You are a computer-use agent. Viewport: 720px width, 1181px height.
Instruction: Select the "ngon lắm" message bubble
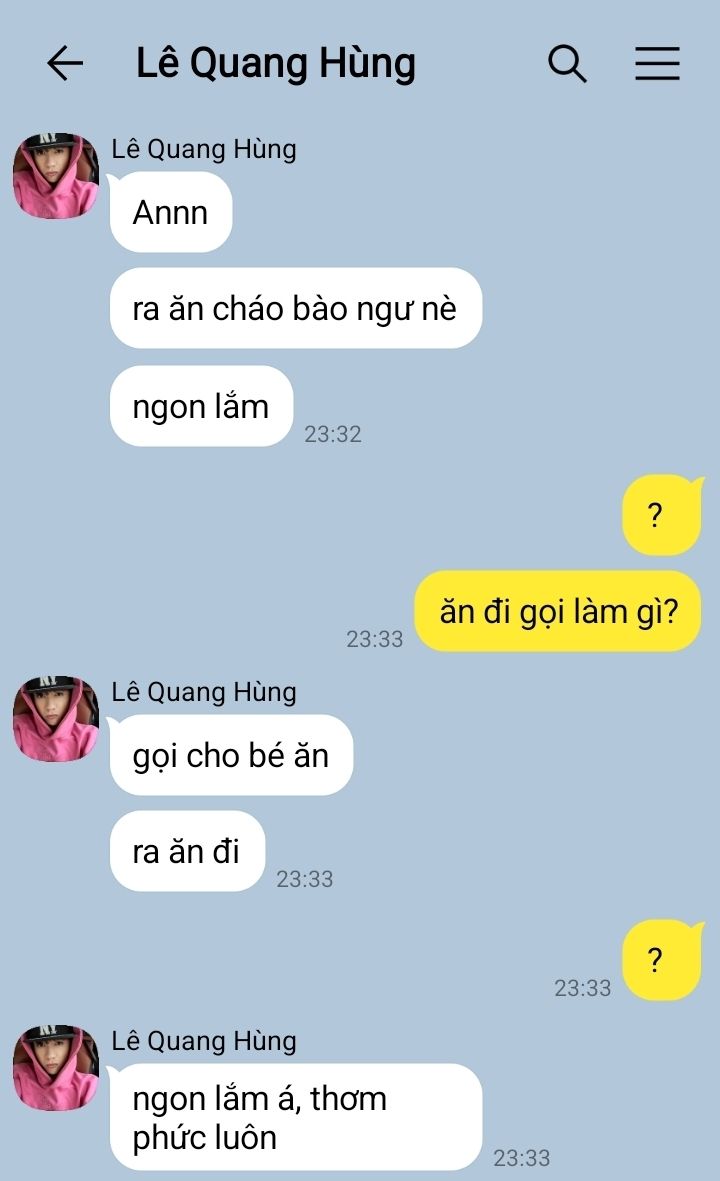201,406
